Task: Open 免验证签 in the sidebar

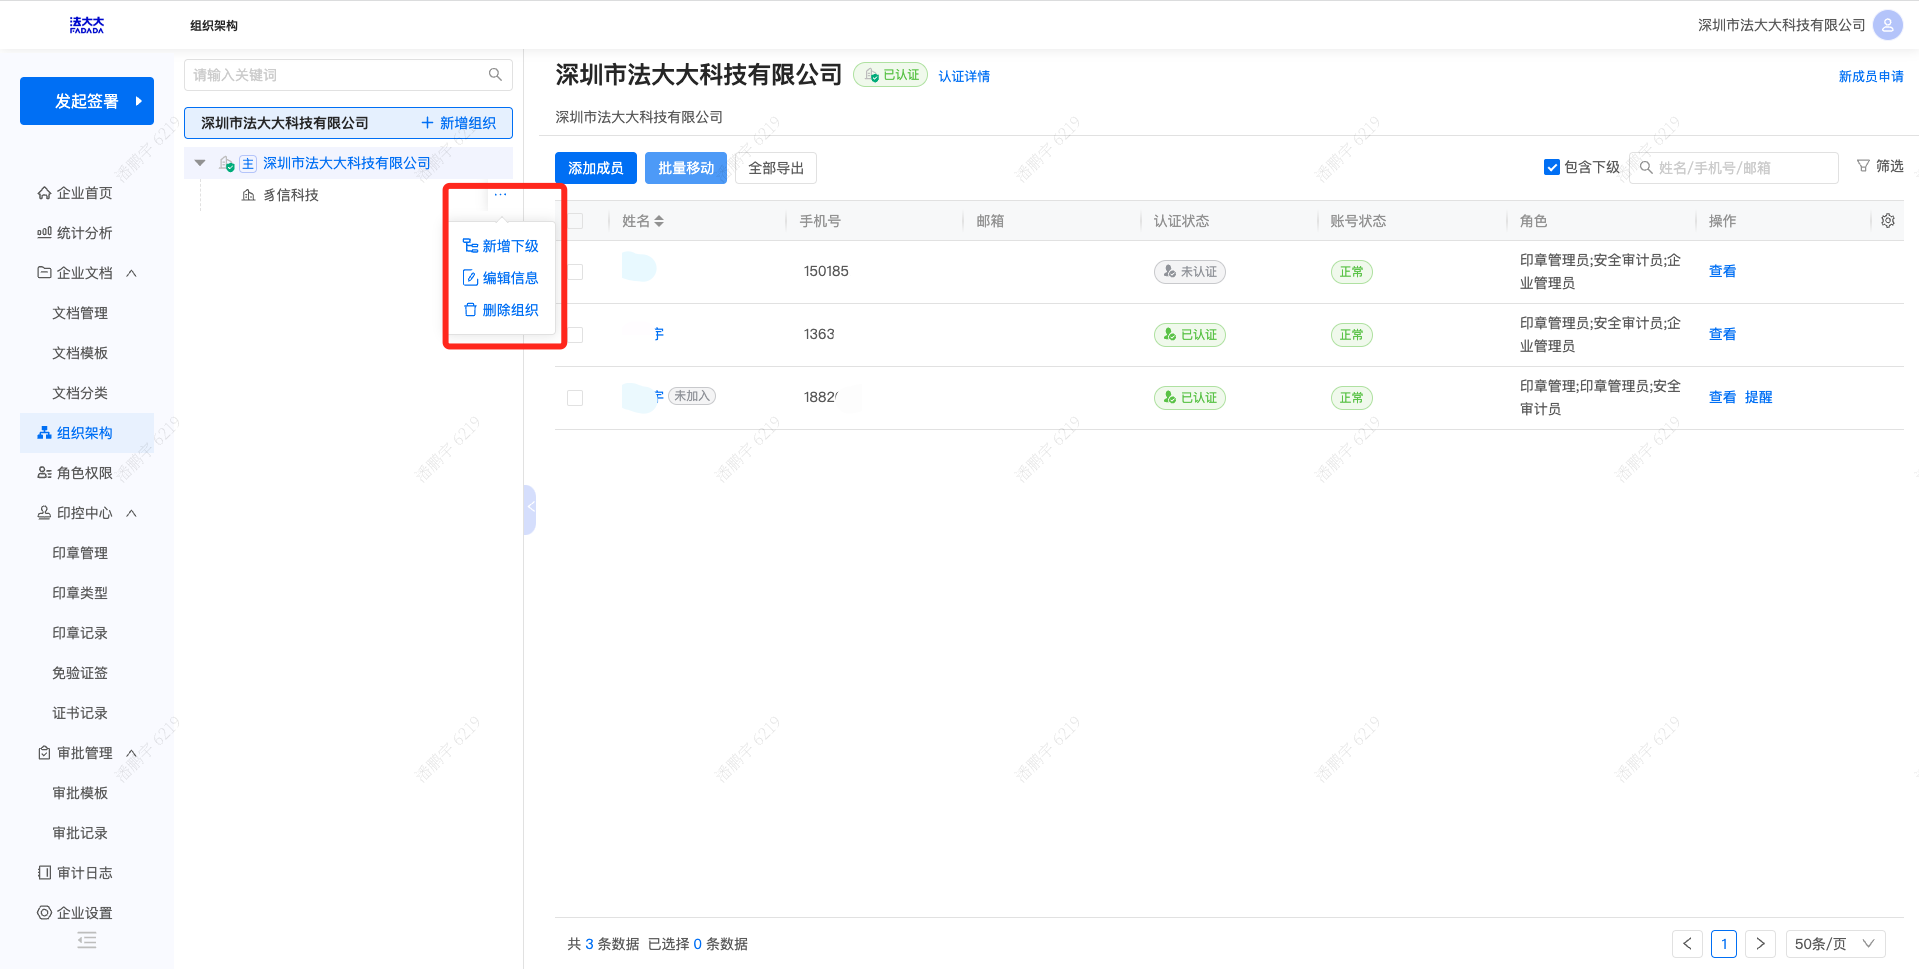Action: click(x=80, y=673)
